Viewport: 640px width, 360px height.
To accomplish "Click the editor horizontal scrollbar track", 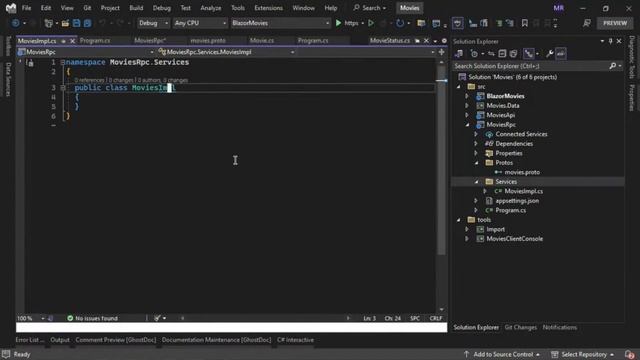I will click(265, 318).
